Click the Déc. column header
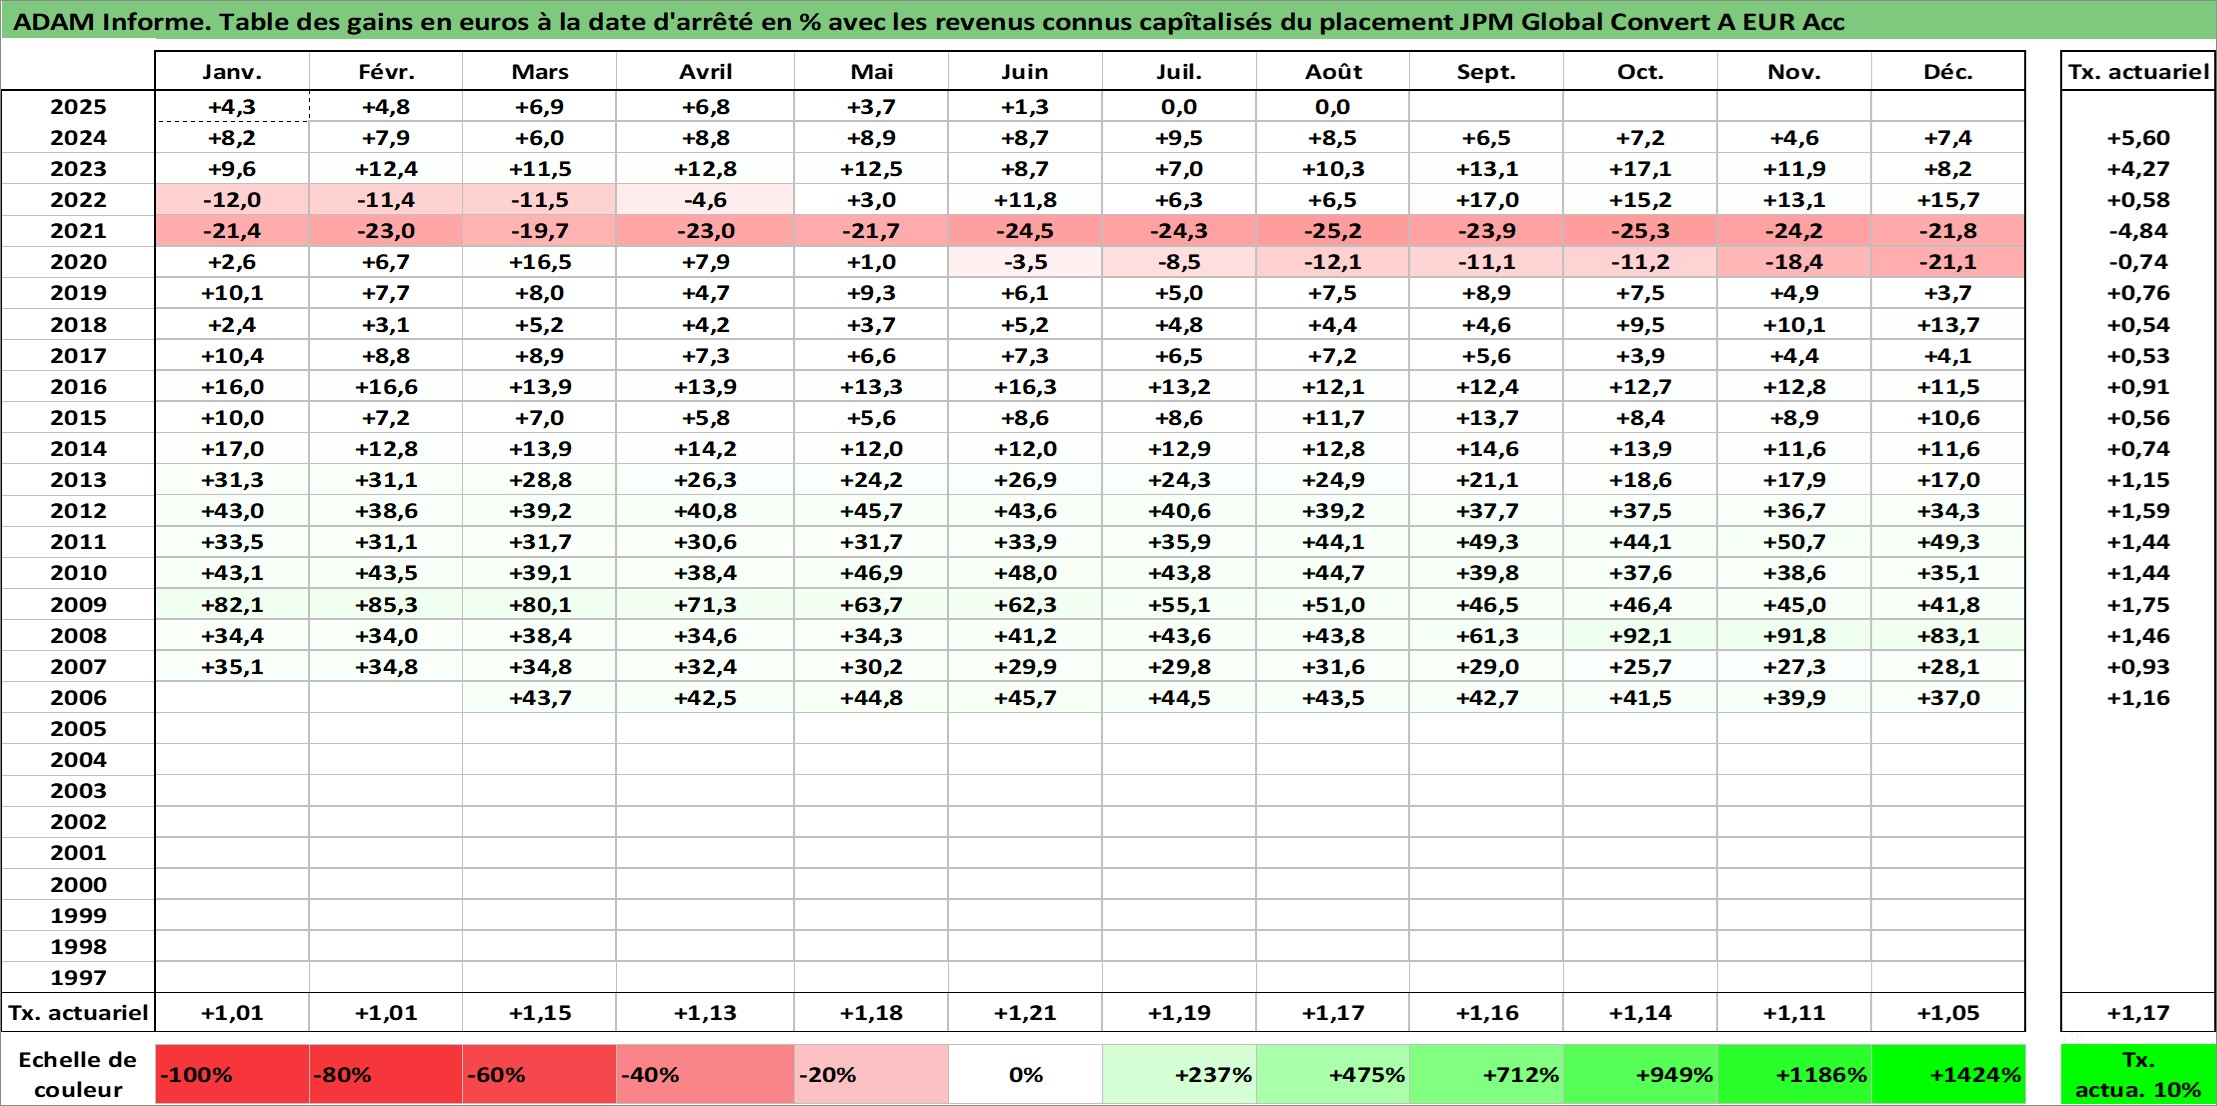 pos(1948,71)
